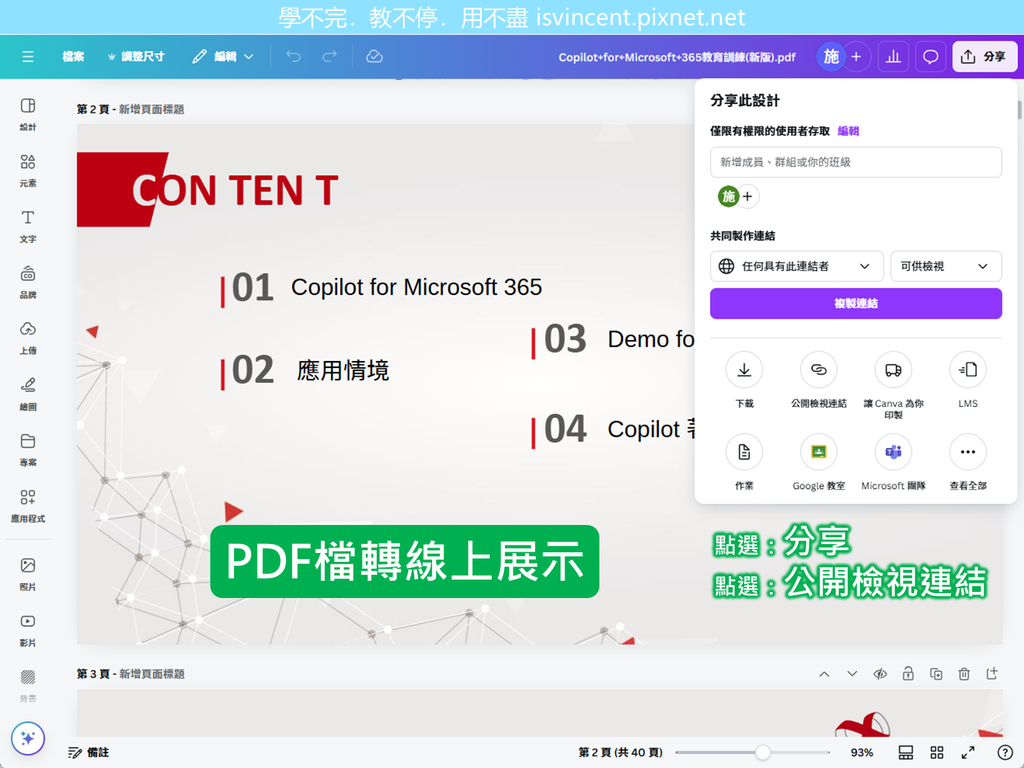
Task: Duplicate page 3
Action: tap(936, 674)
